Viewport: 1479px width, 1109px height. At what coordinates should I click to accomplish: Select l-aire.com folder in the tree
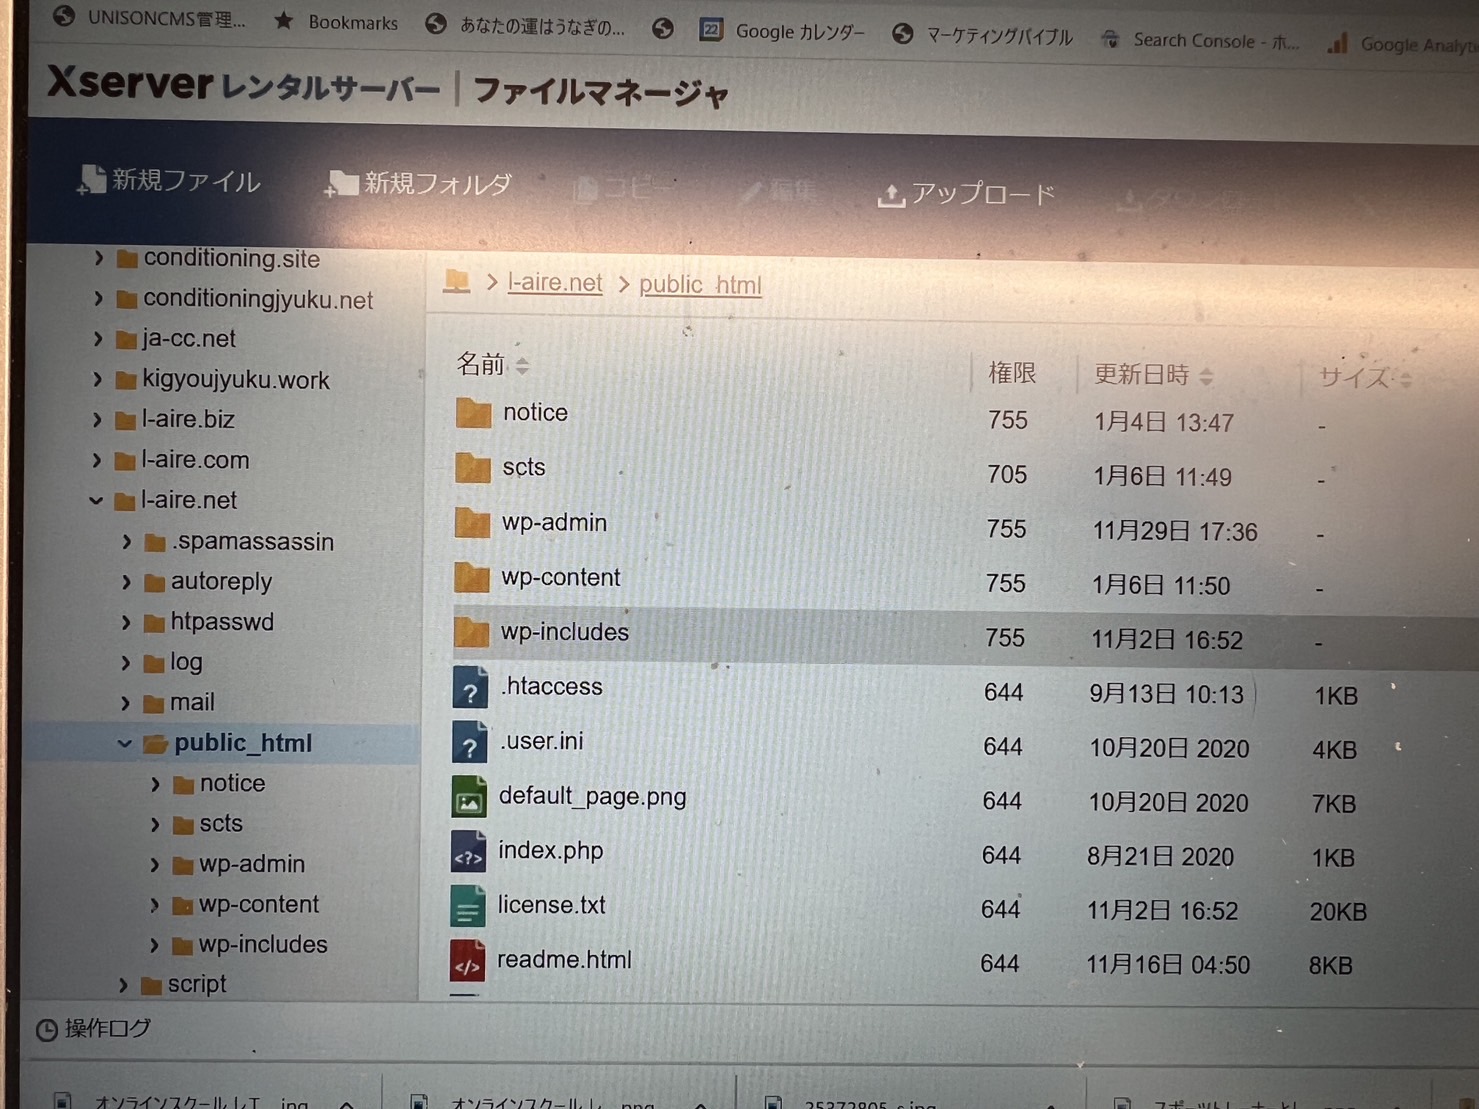(195, 460)
